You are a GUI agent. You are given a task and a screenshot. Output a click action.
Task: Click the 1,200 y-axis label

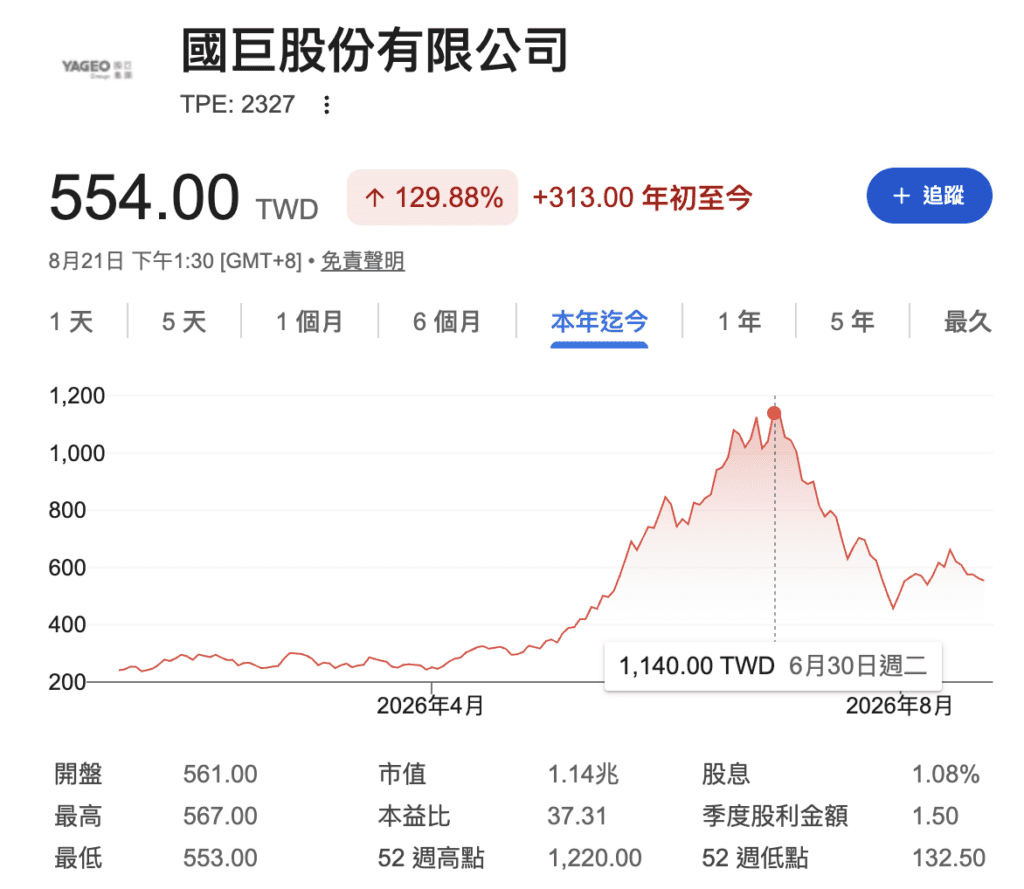tap(77, 395)
